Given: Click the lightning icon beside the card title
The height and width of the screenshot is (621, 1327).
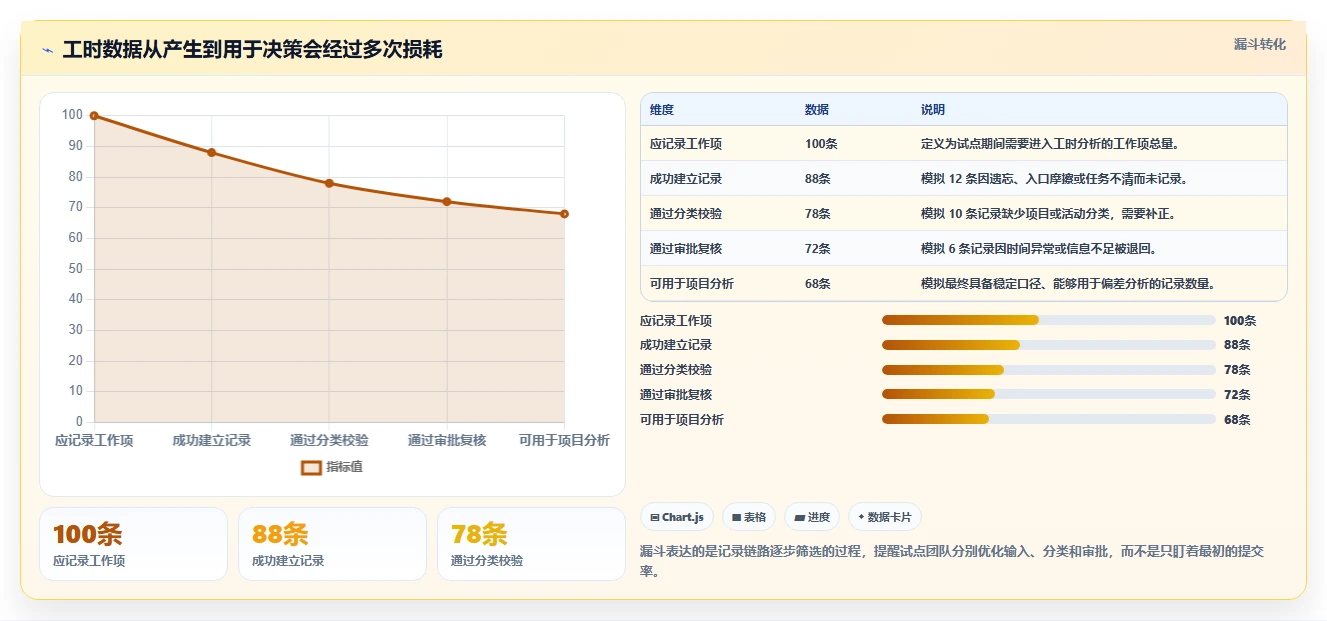Looking at the screenshot, I should 47,51.
